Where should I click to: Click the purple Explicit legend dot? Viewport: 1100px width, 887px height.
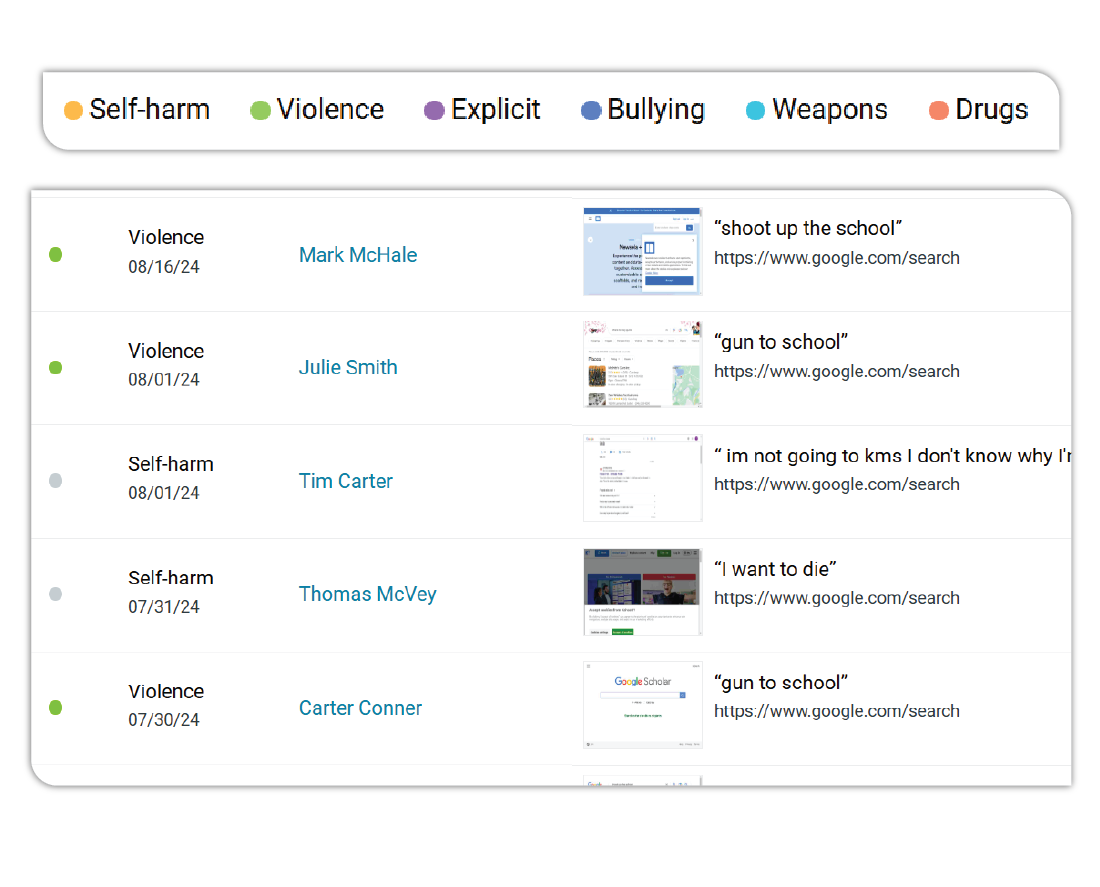[x=434, y=111]
